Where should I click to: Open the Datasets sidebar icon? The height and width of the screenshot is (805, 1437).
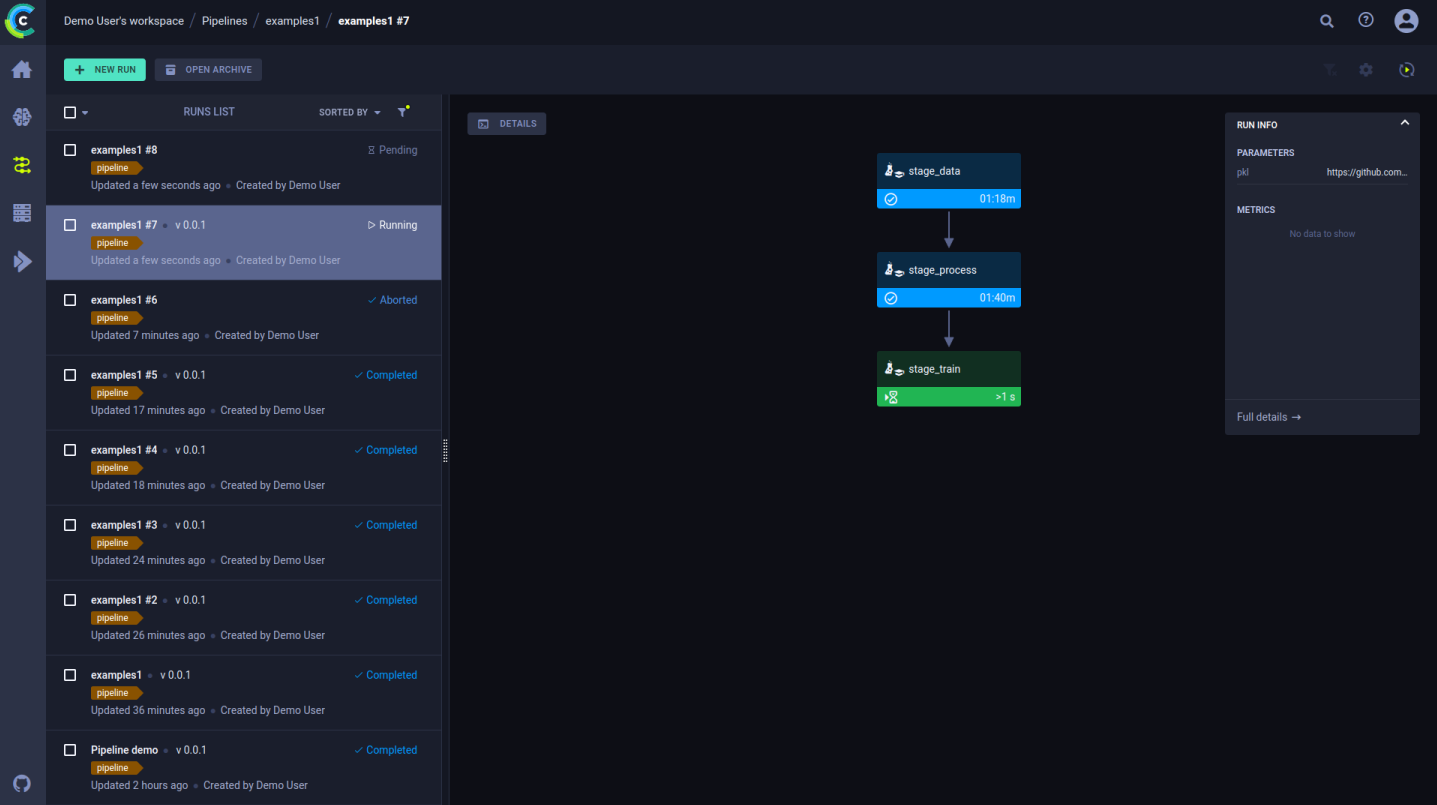[22, 213]
